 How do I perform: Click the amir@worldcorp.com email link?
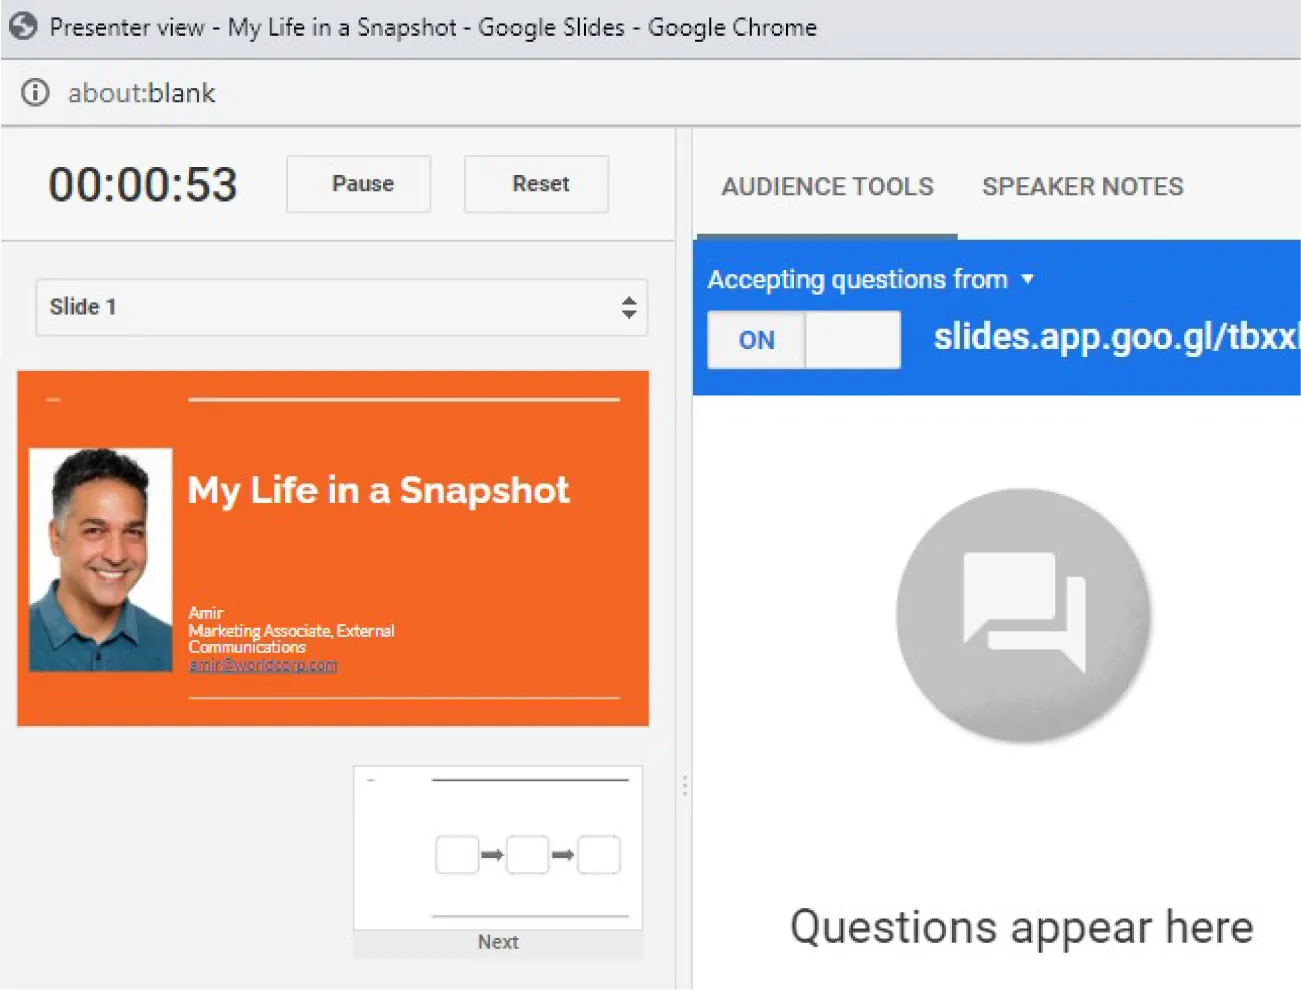[x=262, y=664]
